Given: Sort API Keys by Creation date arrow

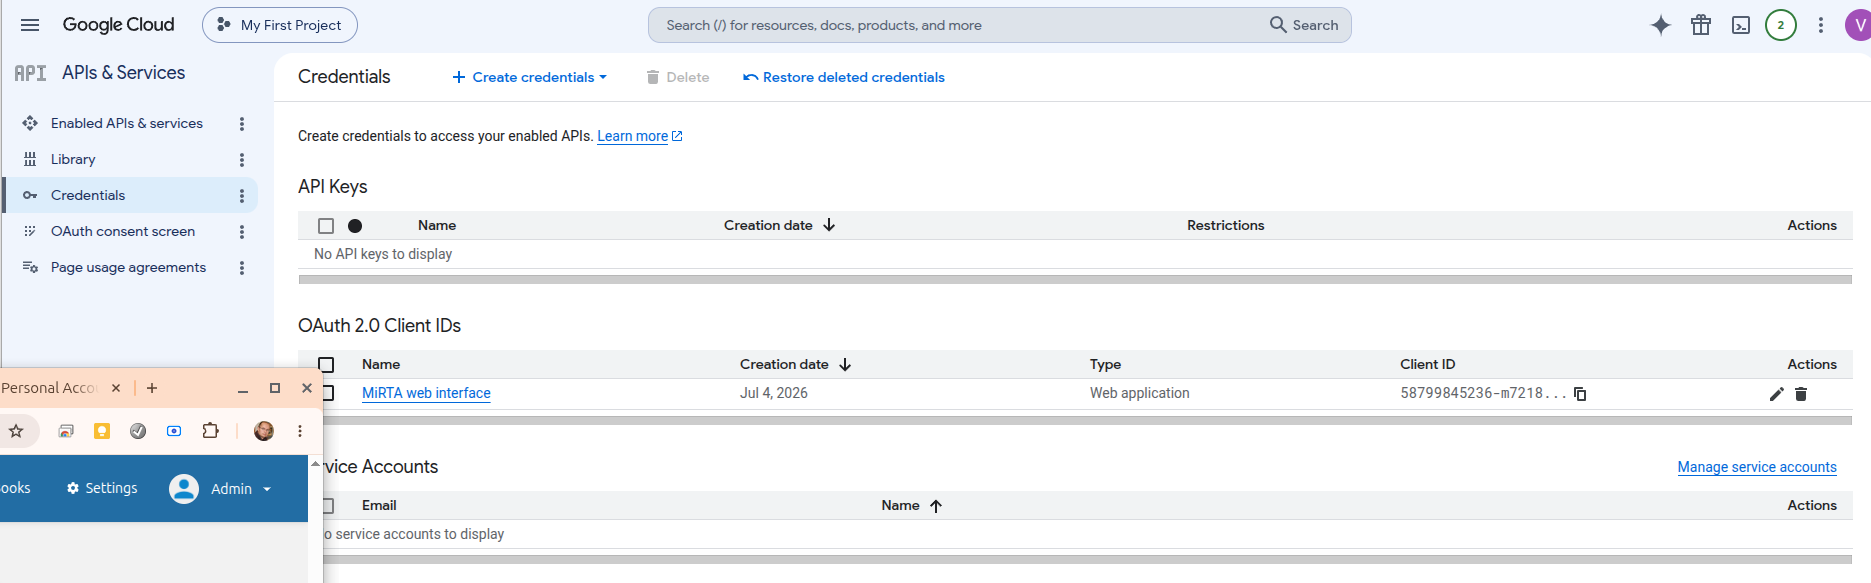Looking at the screenshot, I should 829,225.
